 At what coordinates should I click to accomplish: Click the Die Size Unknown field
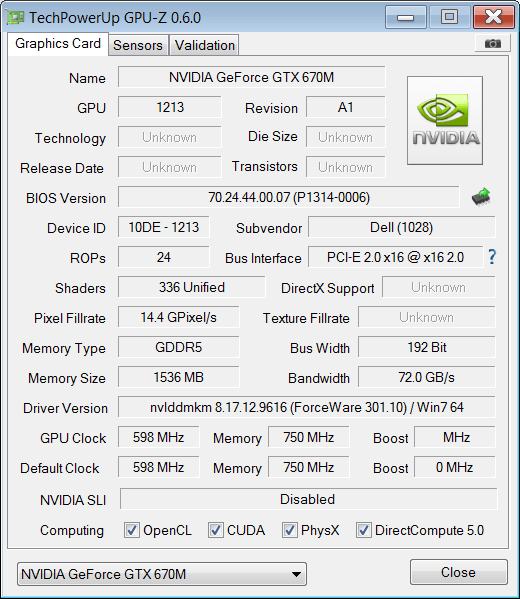point(345,137)
